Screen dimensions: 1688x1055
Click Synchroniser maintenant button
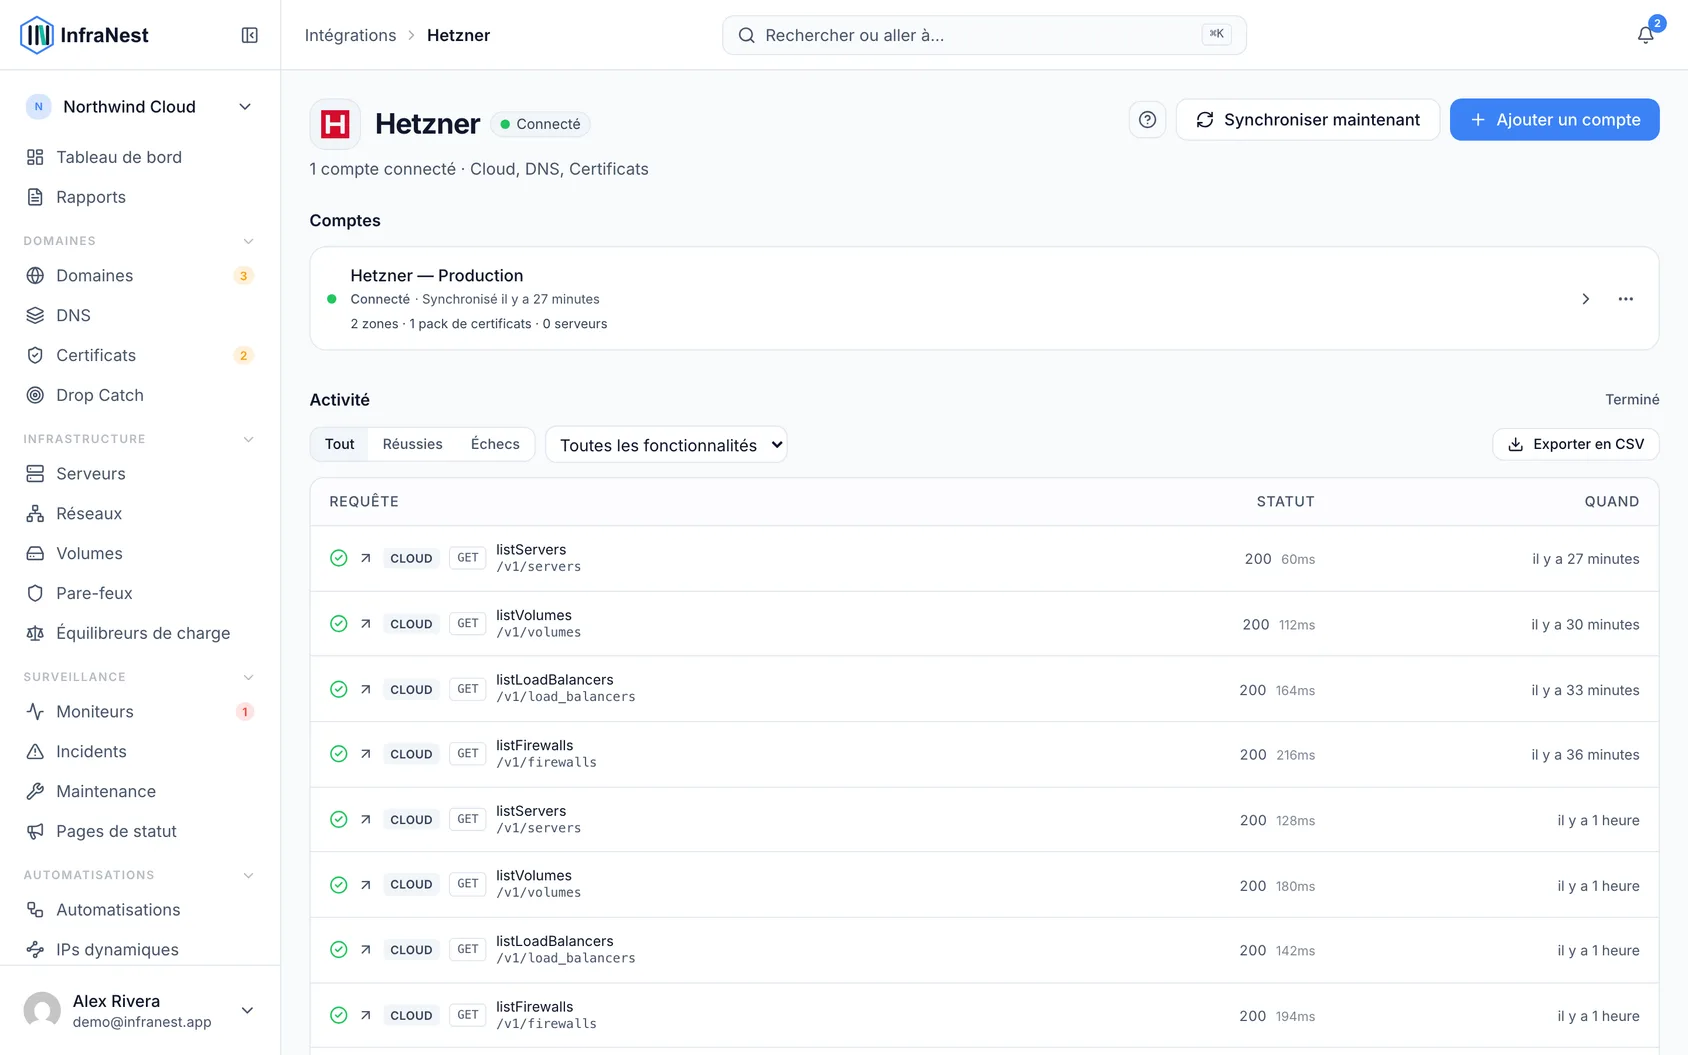pyautogui.click(x=1308, y=120)
